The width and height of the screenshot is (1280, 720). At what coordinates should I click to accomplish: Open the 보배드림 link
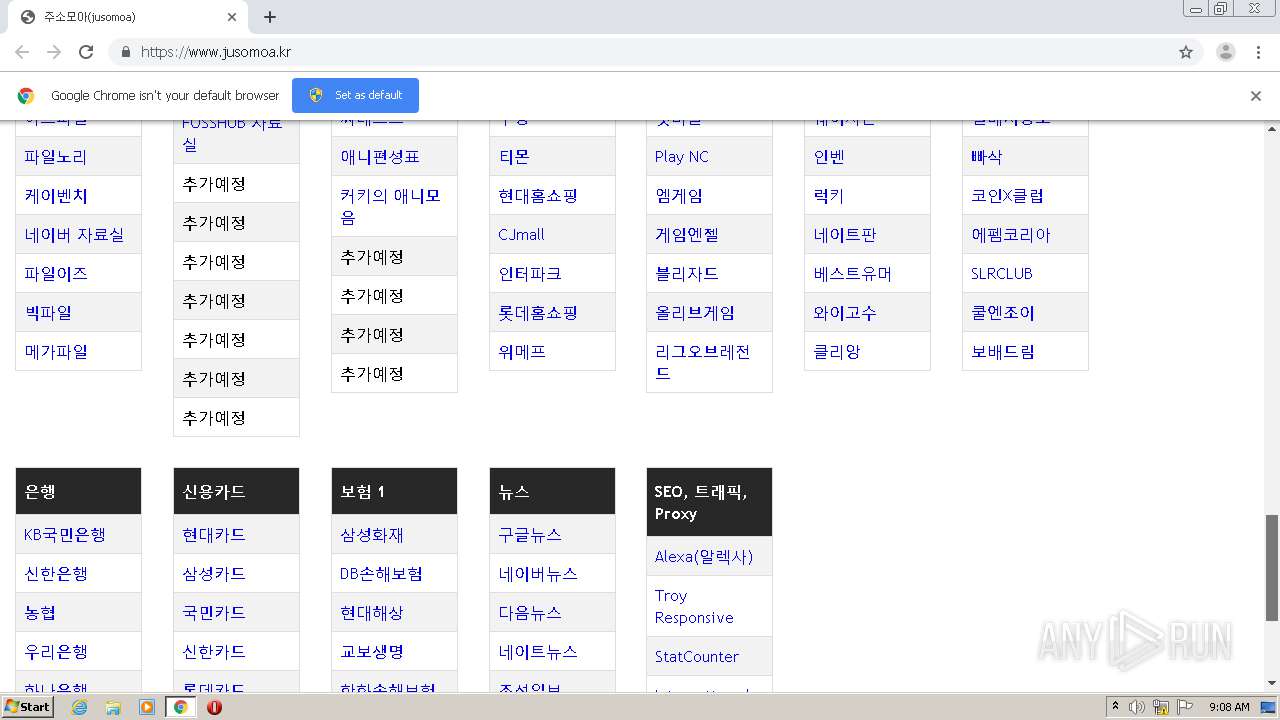click(x=1003, y=352)
